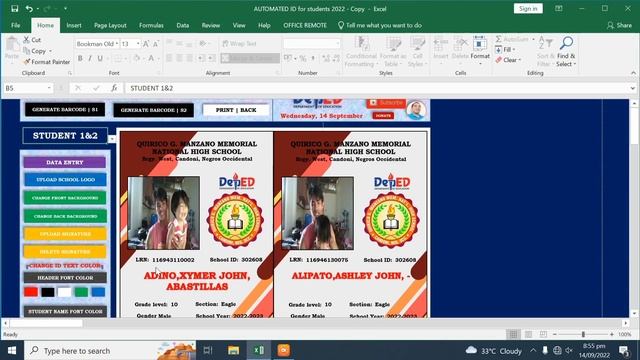Switch to the Insert tab
Image resolution: width=640 pixels, height=360 pixels.
pos(74,25)
